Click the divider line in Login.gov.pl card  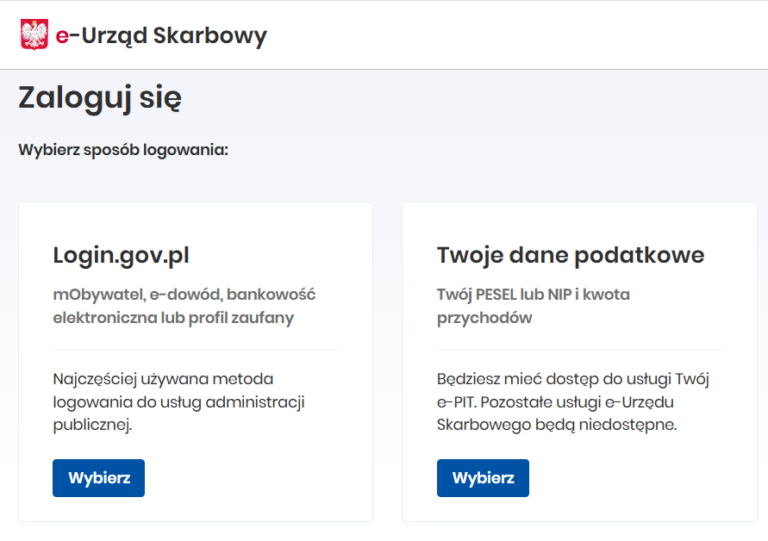coord(195,350)
